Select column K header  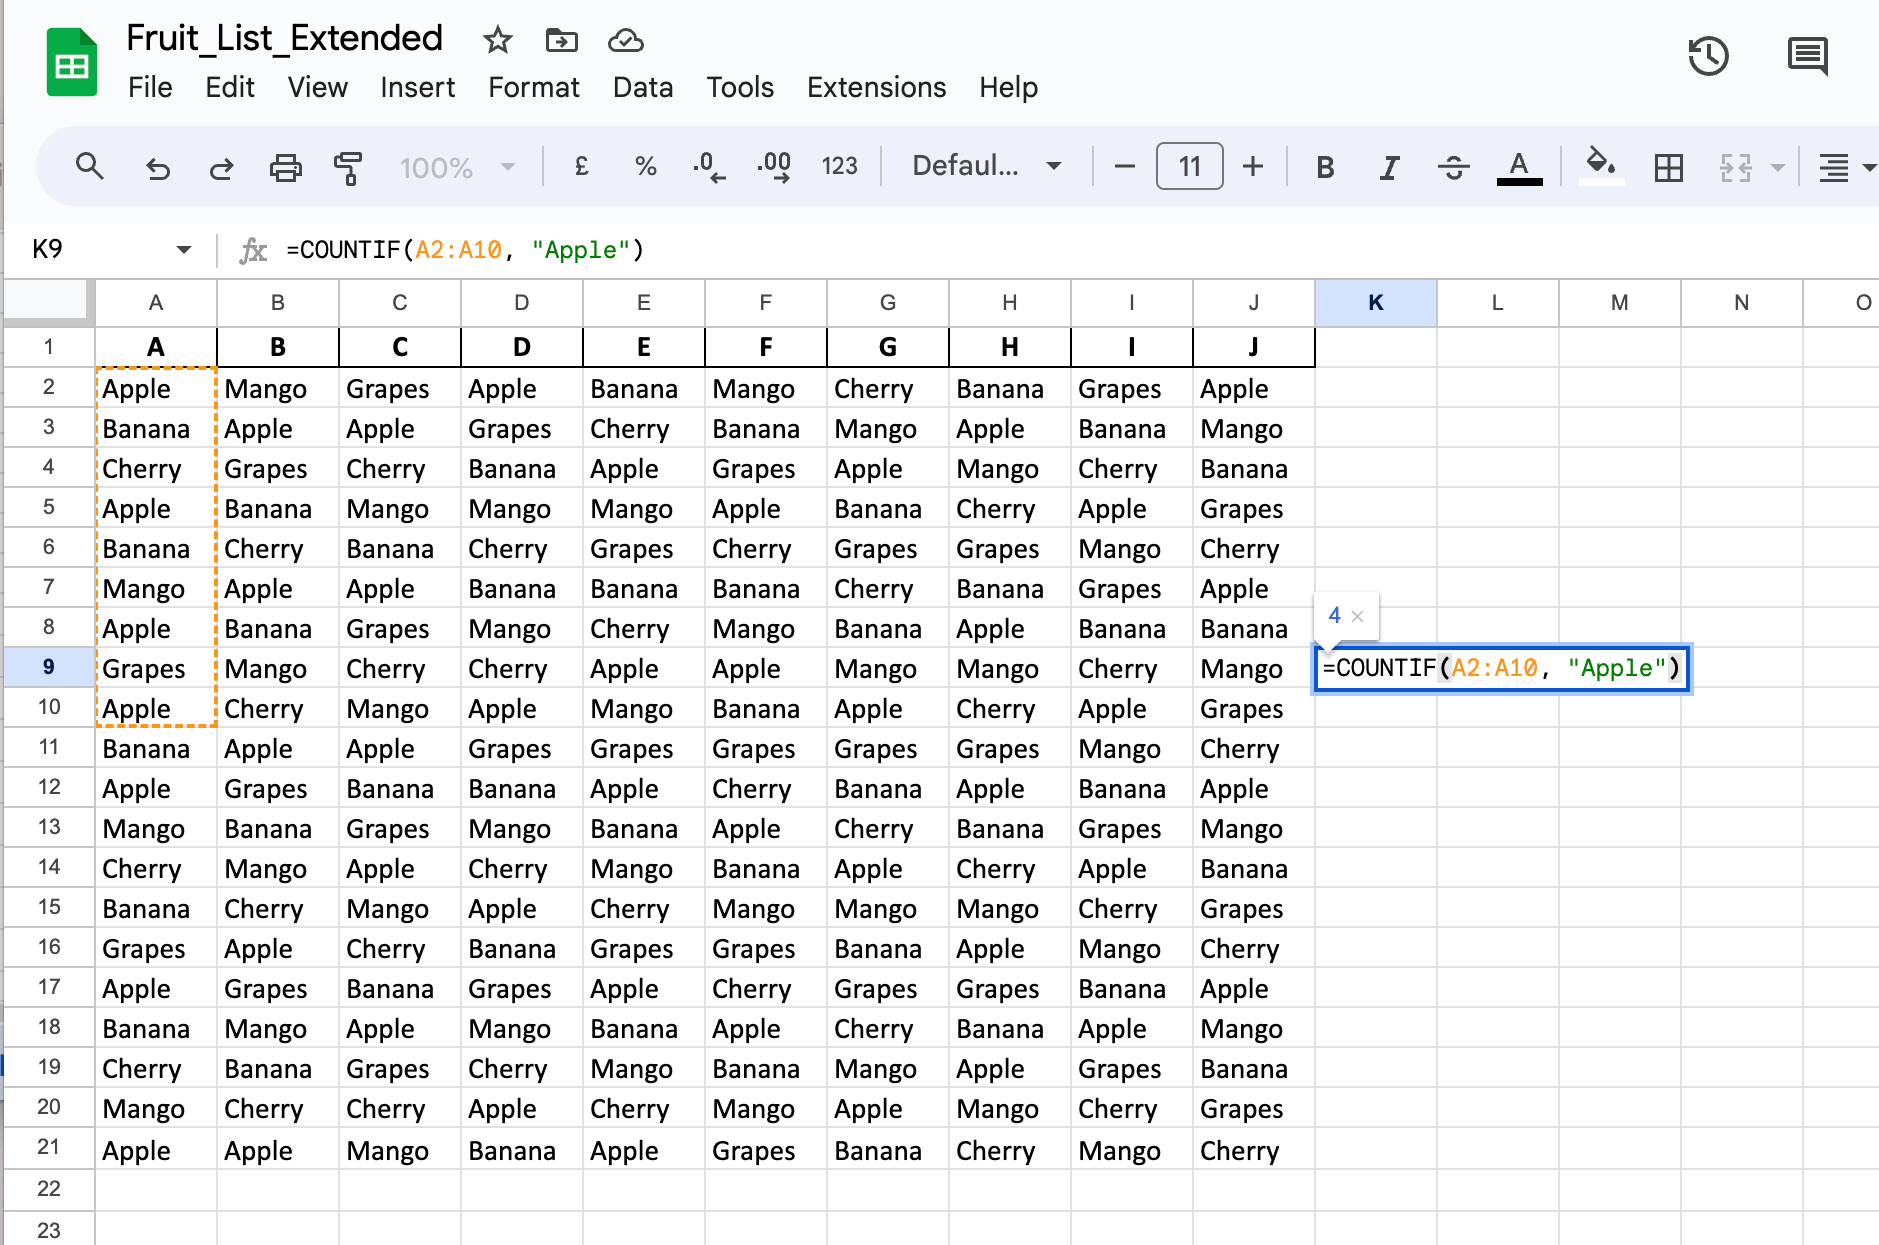click(1376, 303)
